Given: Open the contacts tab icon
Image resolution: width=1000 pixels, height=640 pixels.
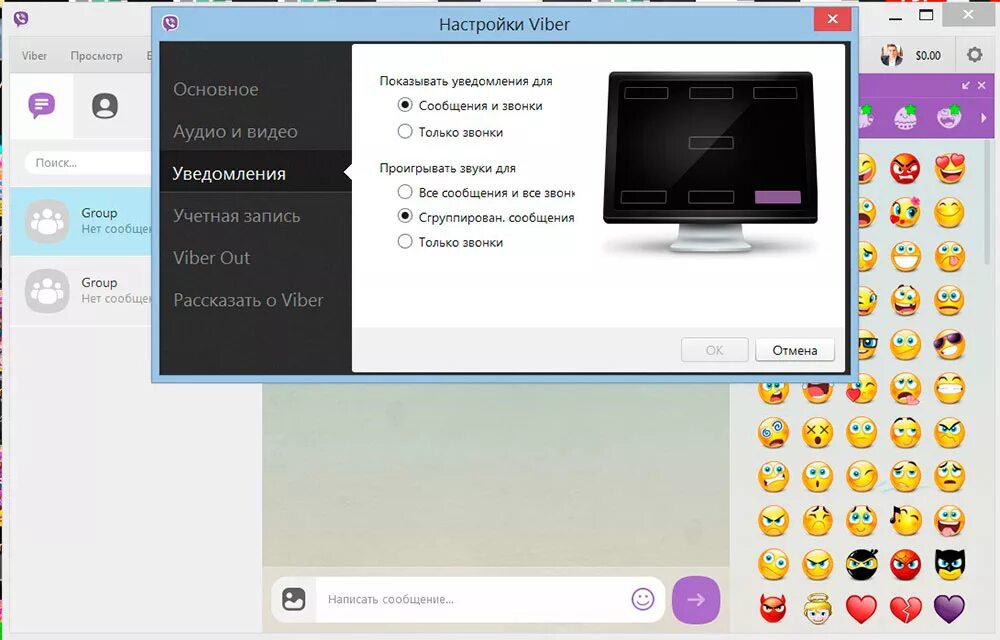Looking at the screenshot, I should [105, 105].
